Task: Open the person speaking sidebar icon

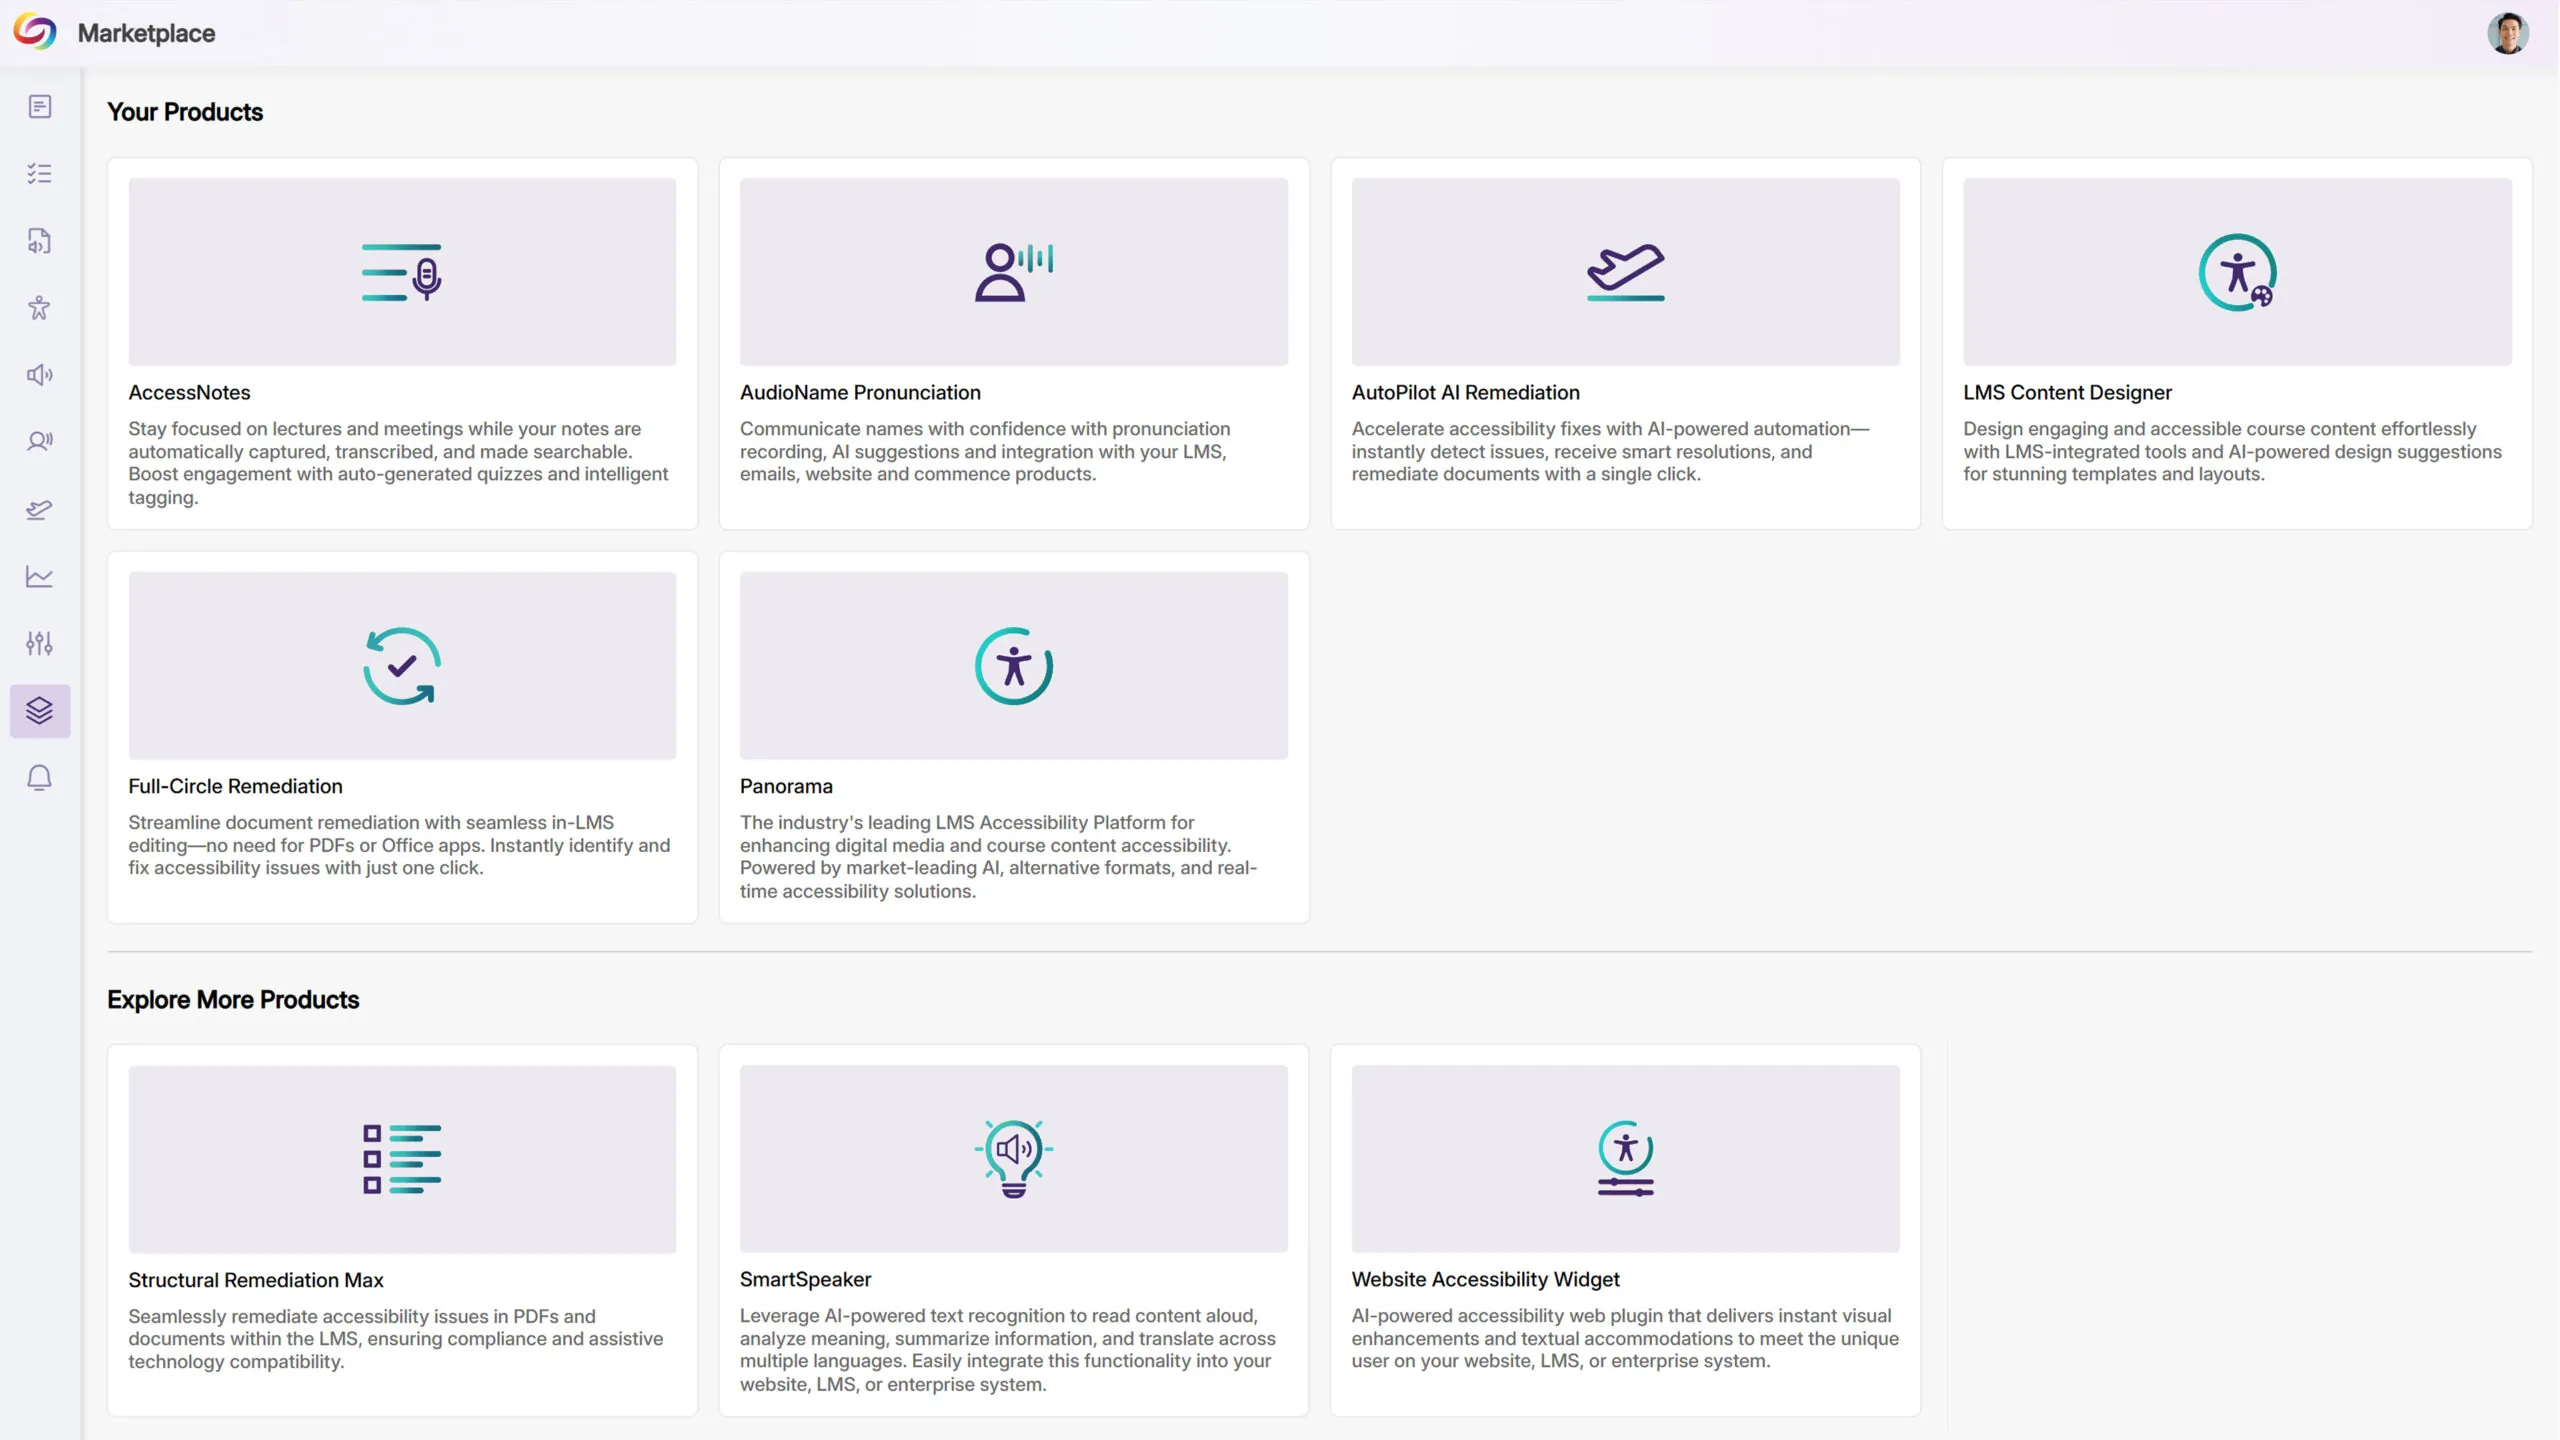Action: click(40, 442)
